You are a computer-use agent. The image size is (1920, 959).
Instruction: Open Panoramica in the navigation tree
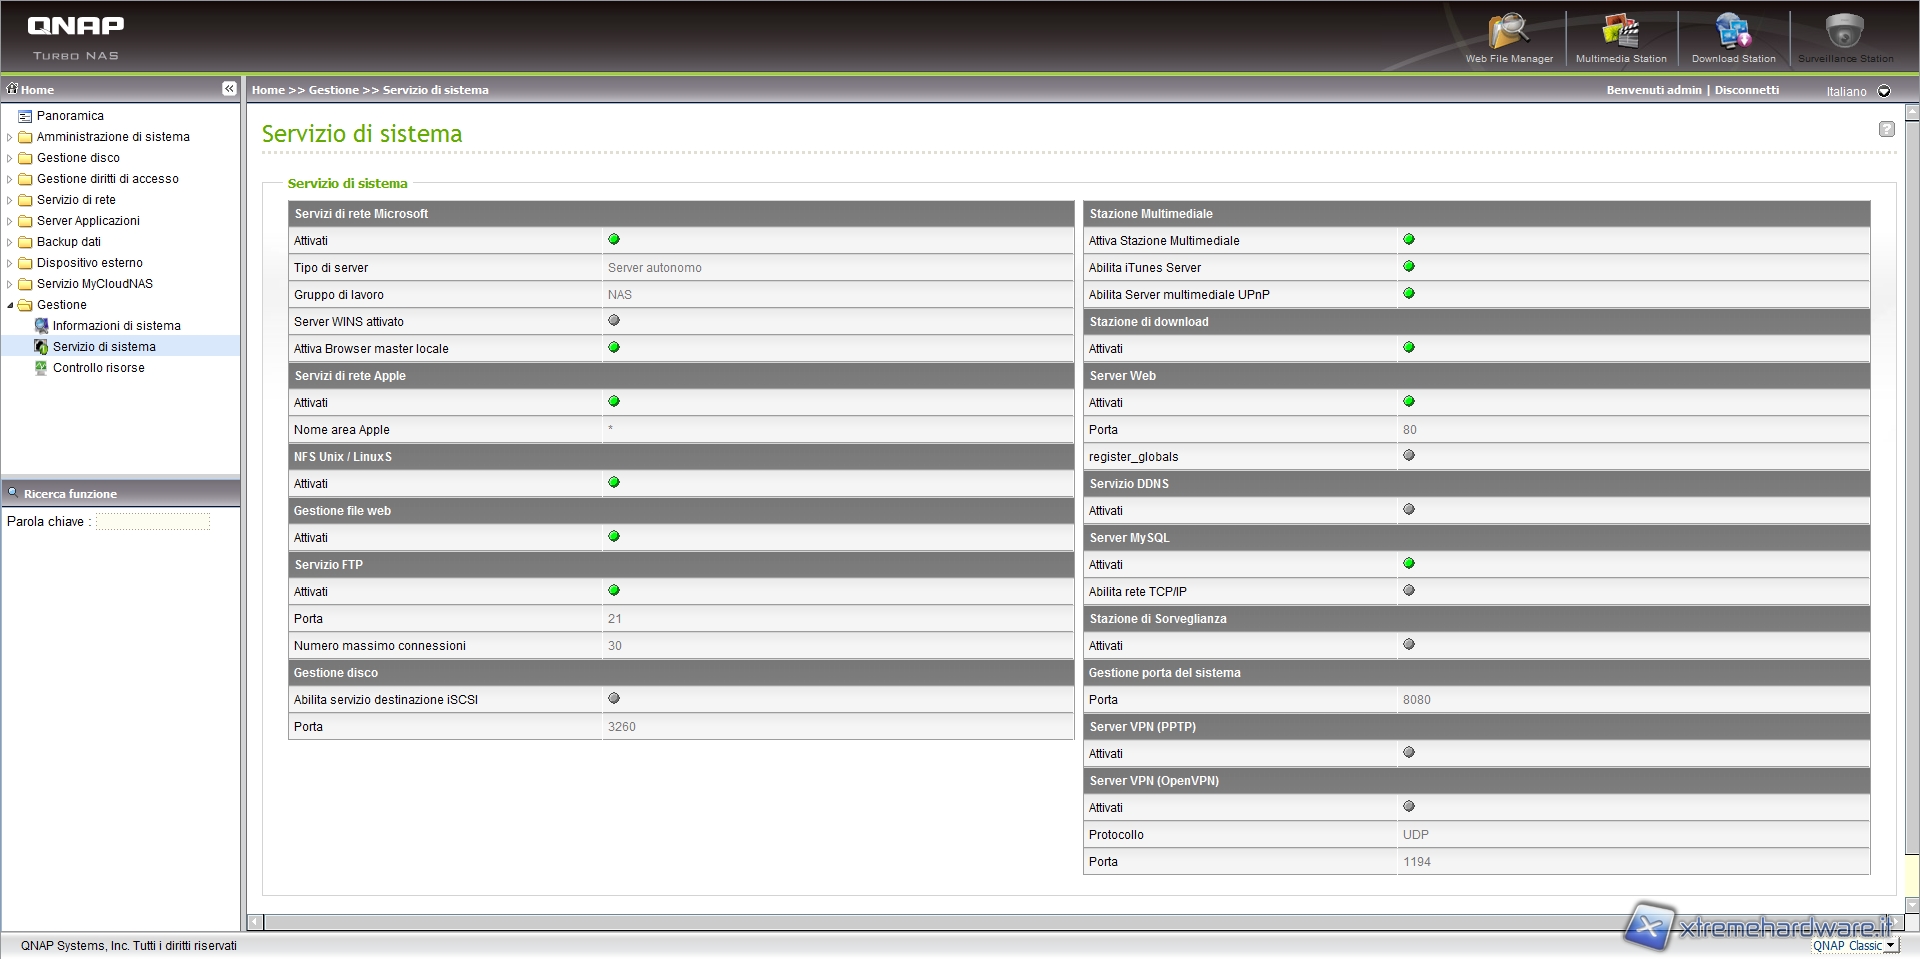pos(70,116)
